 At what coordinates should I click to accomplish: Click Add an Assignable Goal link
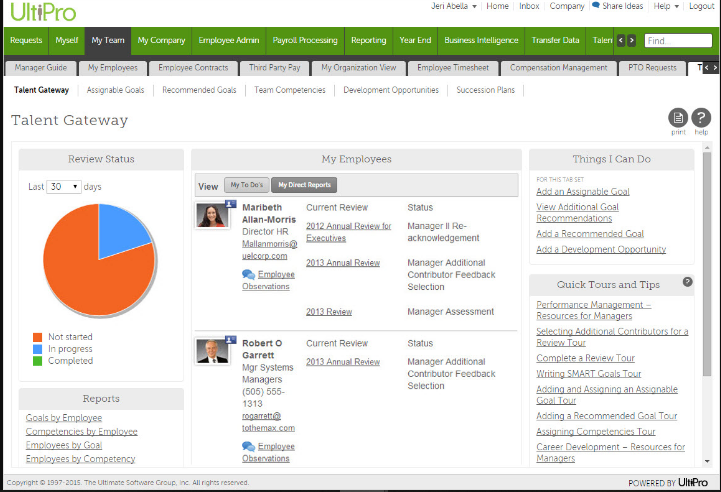pos(582,191)
